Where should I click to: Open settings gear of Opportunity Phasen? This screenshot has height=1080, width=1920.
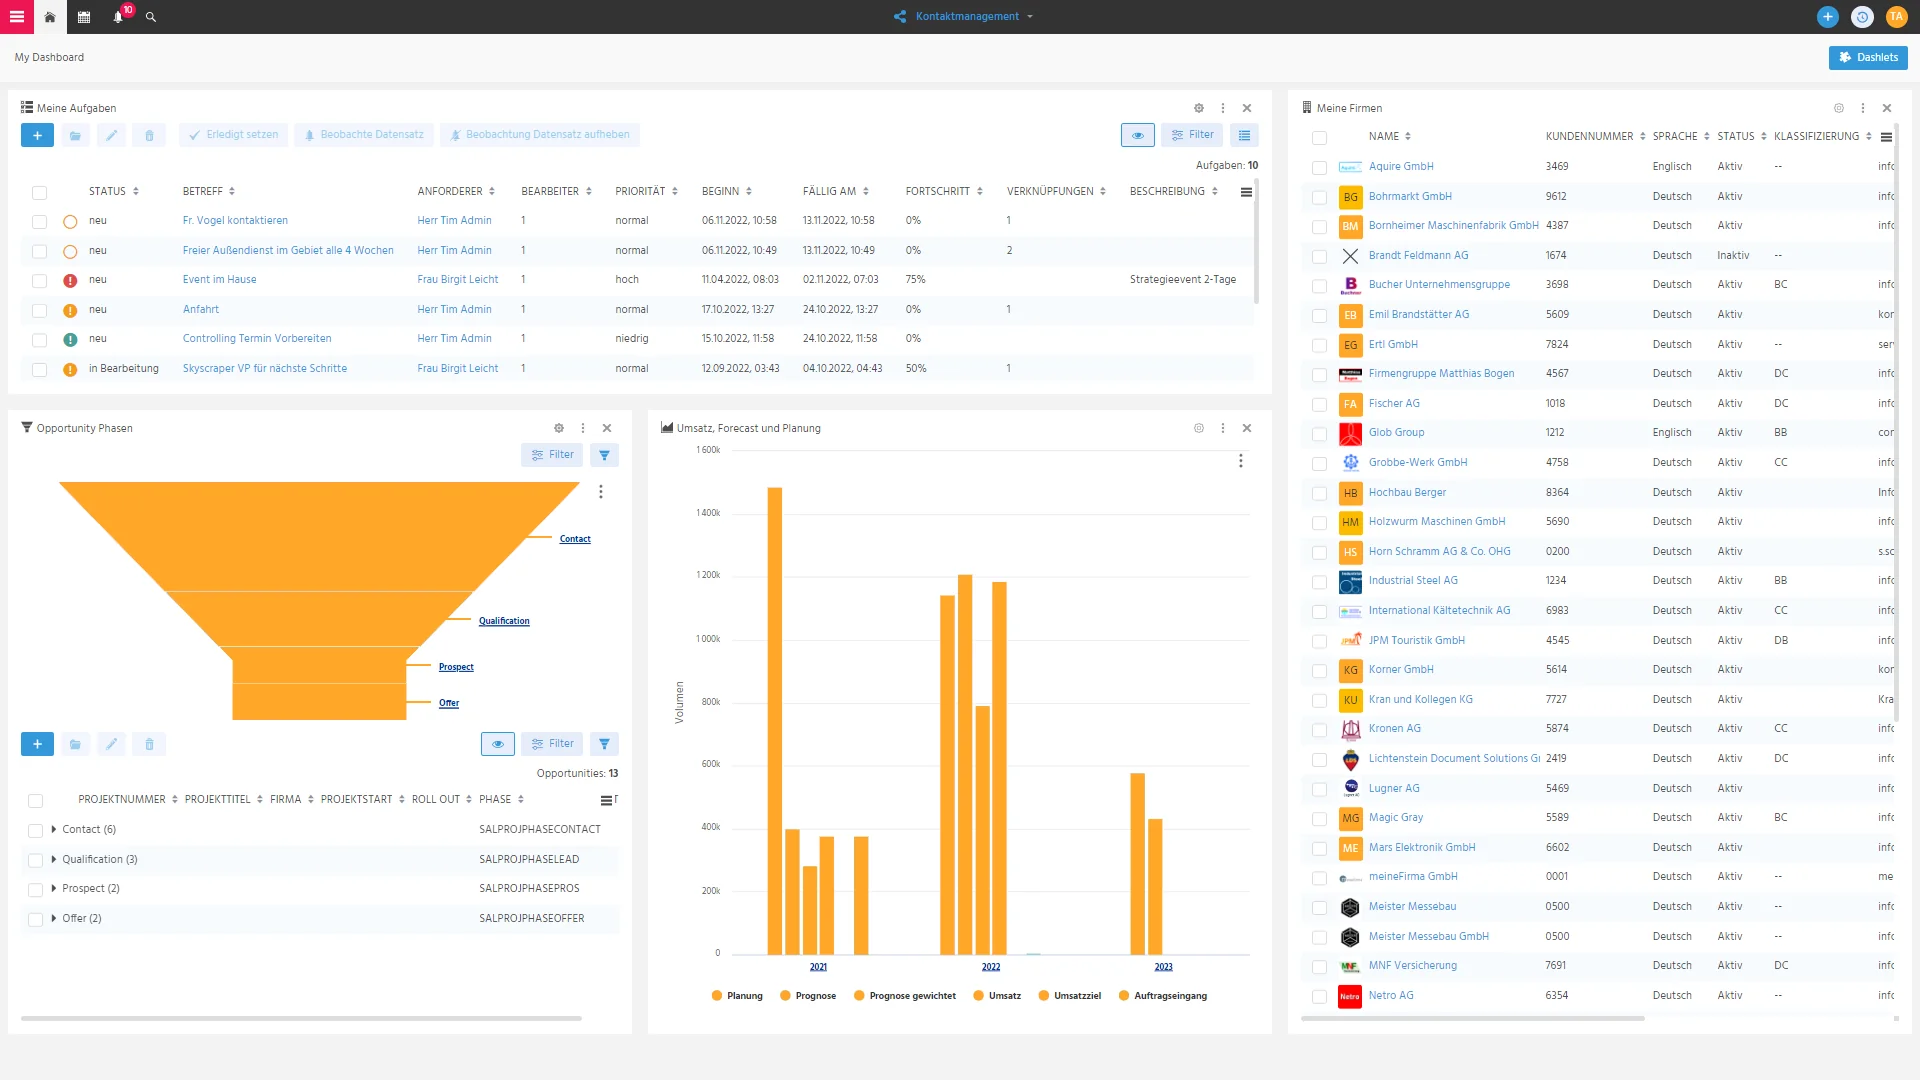[x=559, y=428]
